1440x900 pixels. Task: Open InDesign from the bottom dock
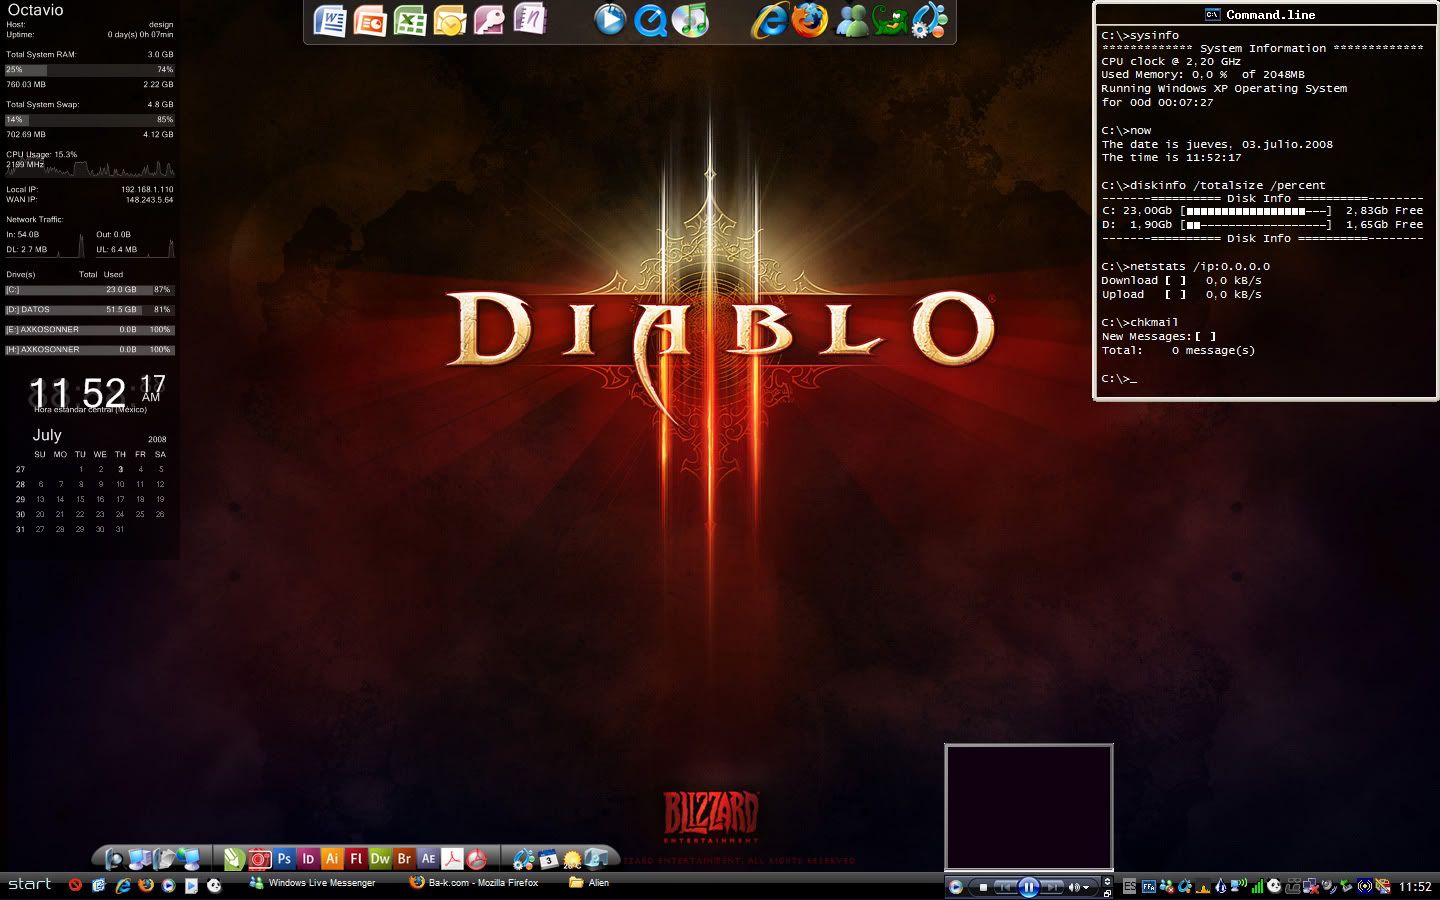coord(308,859)
